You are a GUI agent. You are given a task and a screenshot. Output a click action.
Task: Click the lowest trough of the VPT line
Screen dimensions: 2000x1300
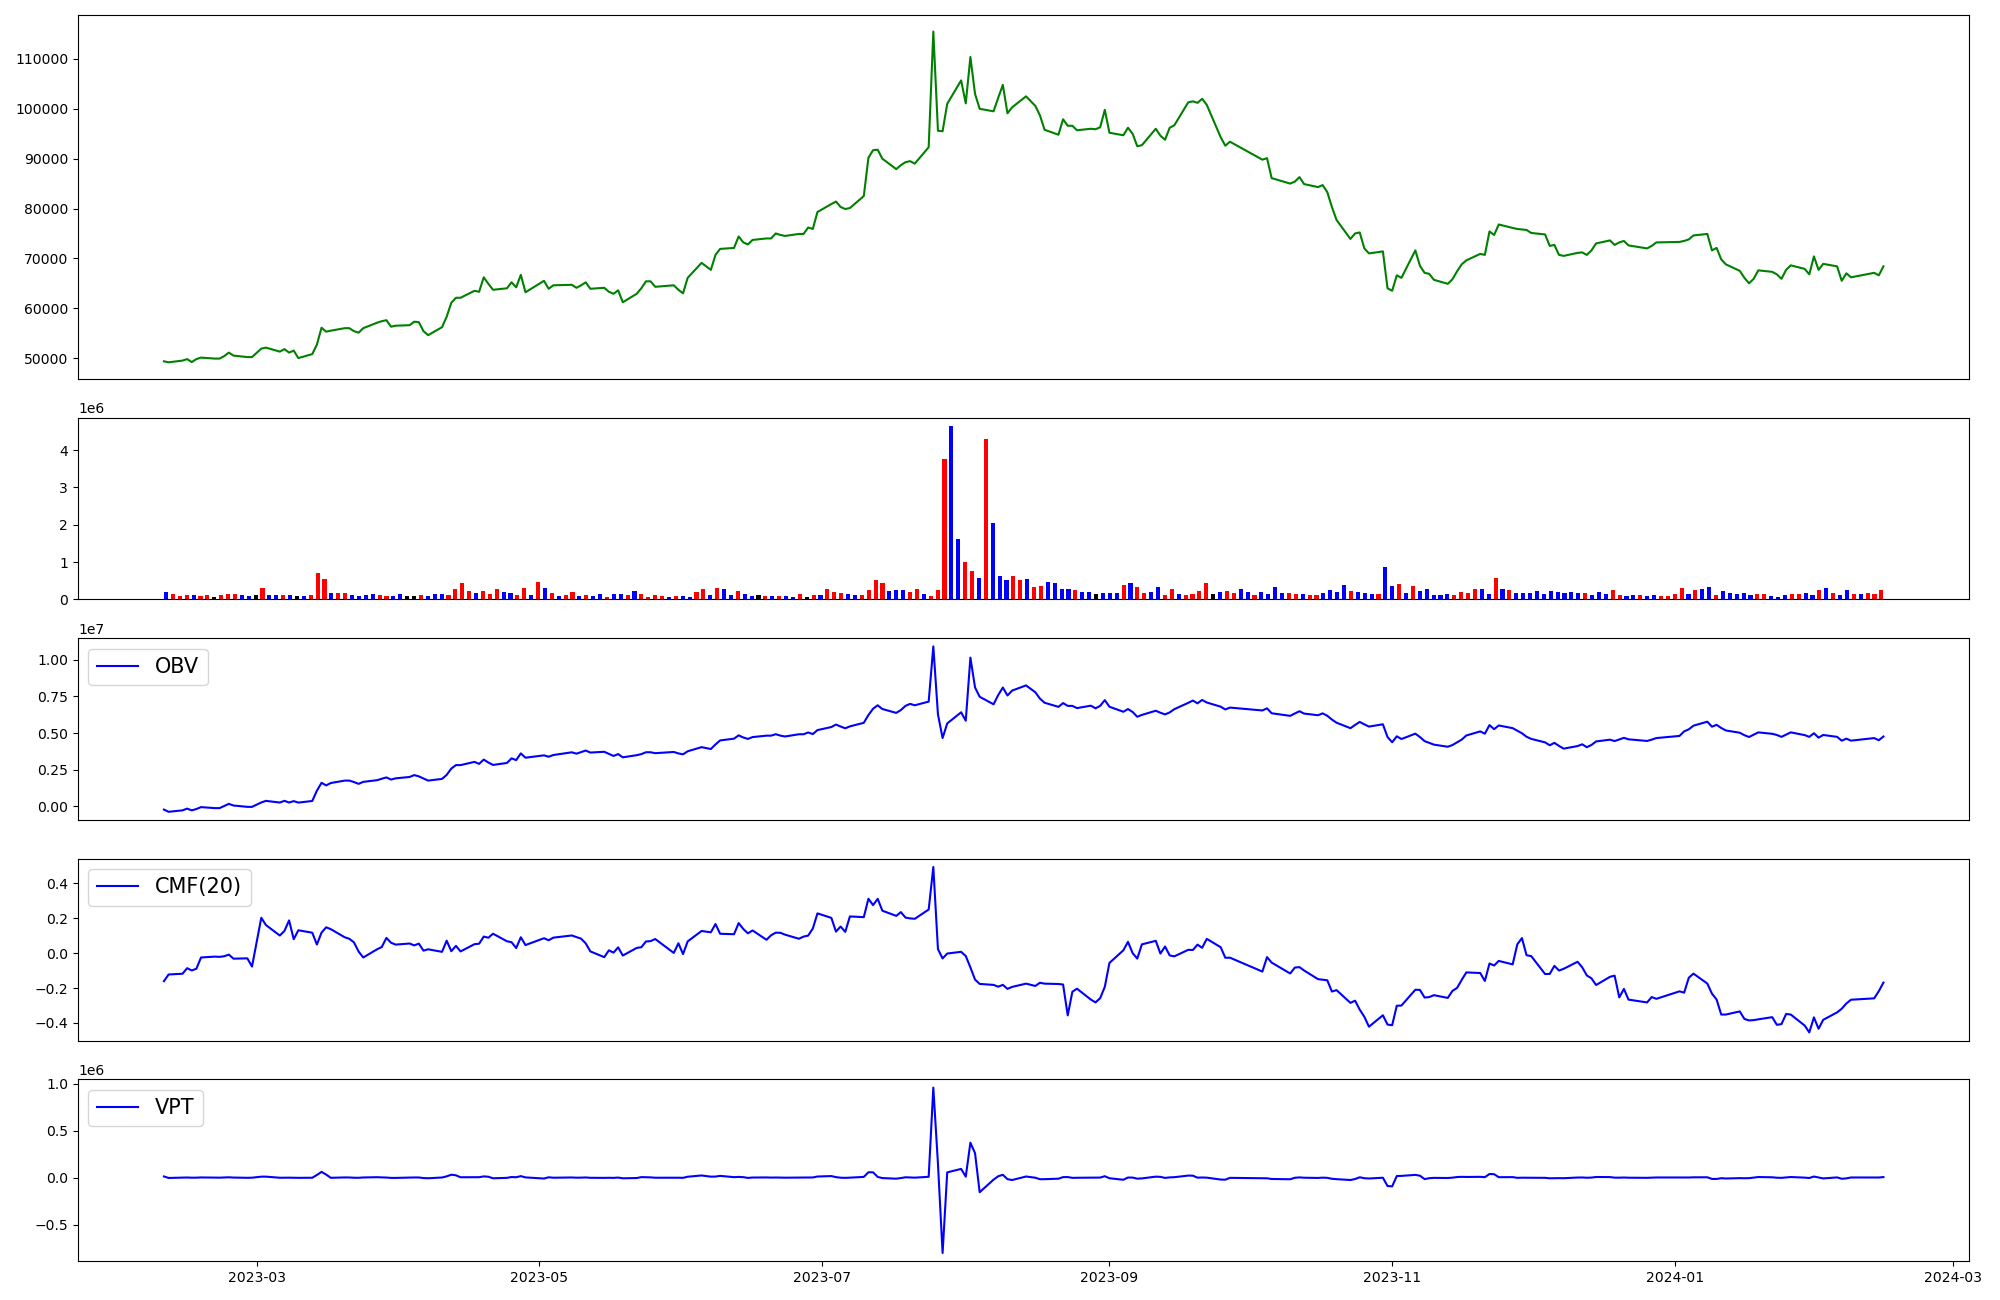click(942, 1251)
